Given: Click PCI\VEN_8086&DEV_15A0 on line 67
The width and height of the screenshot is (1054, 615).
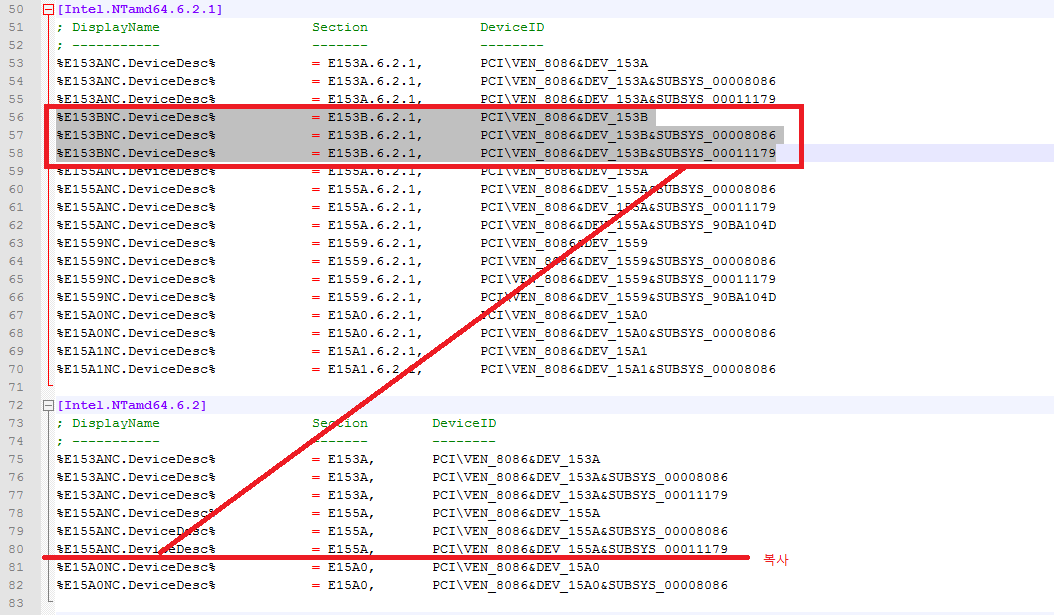Looking at the screenshot, I should (564, 316).
